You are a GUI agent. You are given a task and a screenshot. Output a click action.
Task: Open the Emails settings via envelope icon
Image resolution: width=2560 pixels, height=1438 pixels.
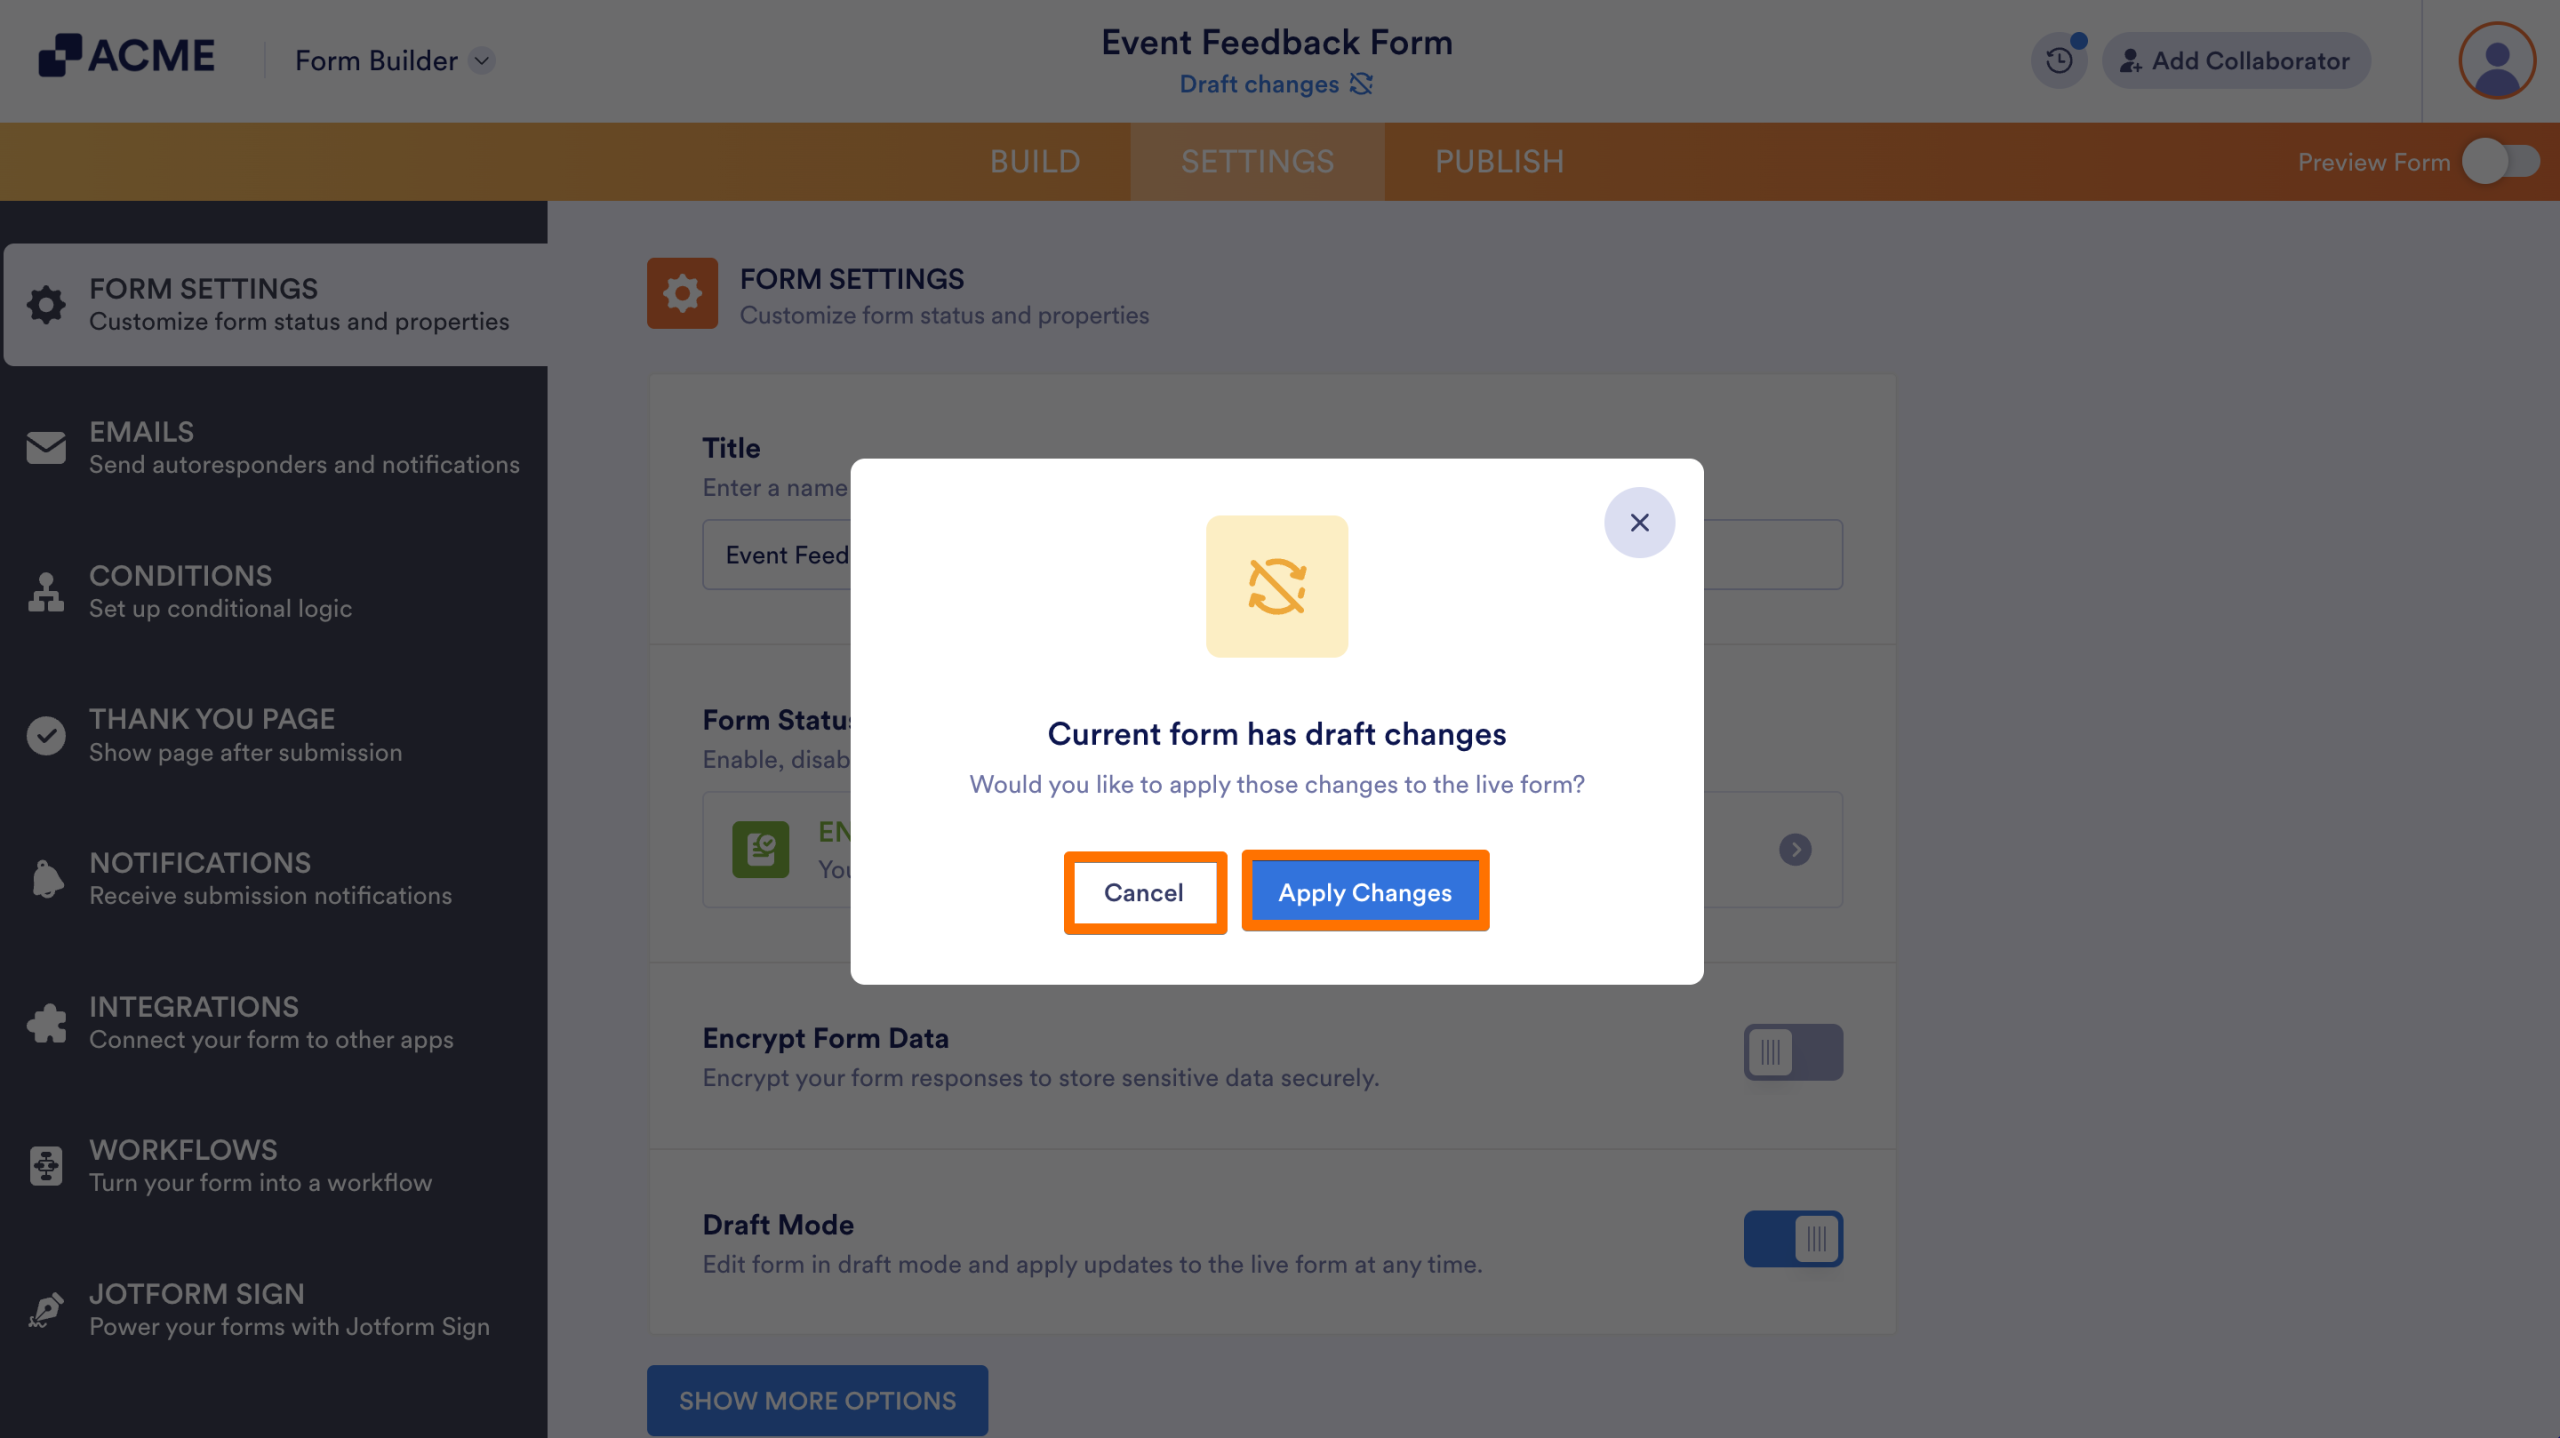click(x=45, y=447)
